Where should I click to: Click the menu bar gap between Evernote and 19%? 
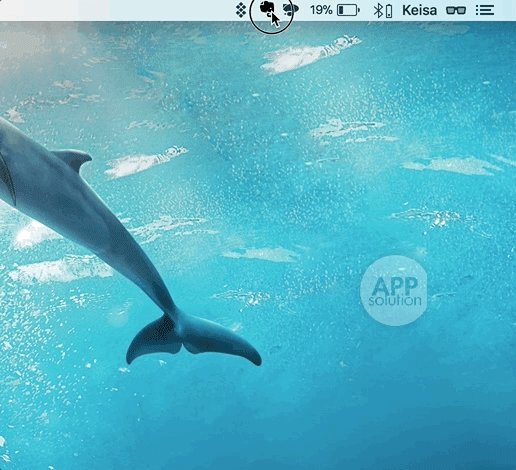point(304,10)
